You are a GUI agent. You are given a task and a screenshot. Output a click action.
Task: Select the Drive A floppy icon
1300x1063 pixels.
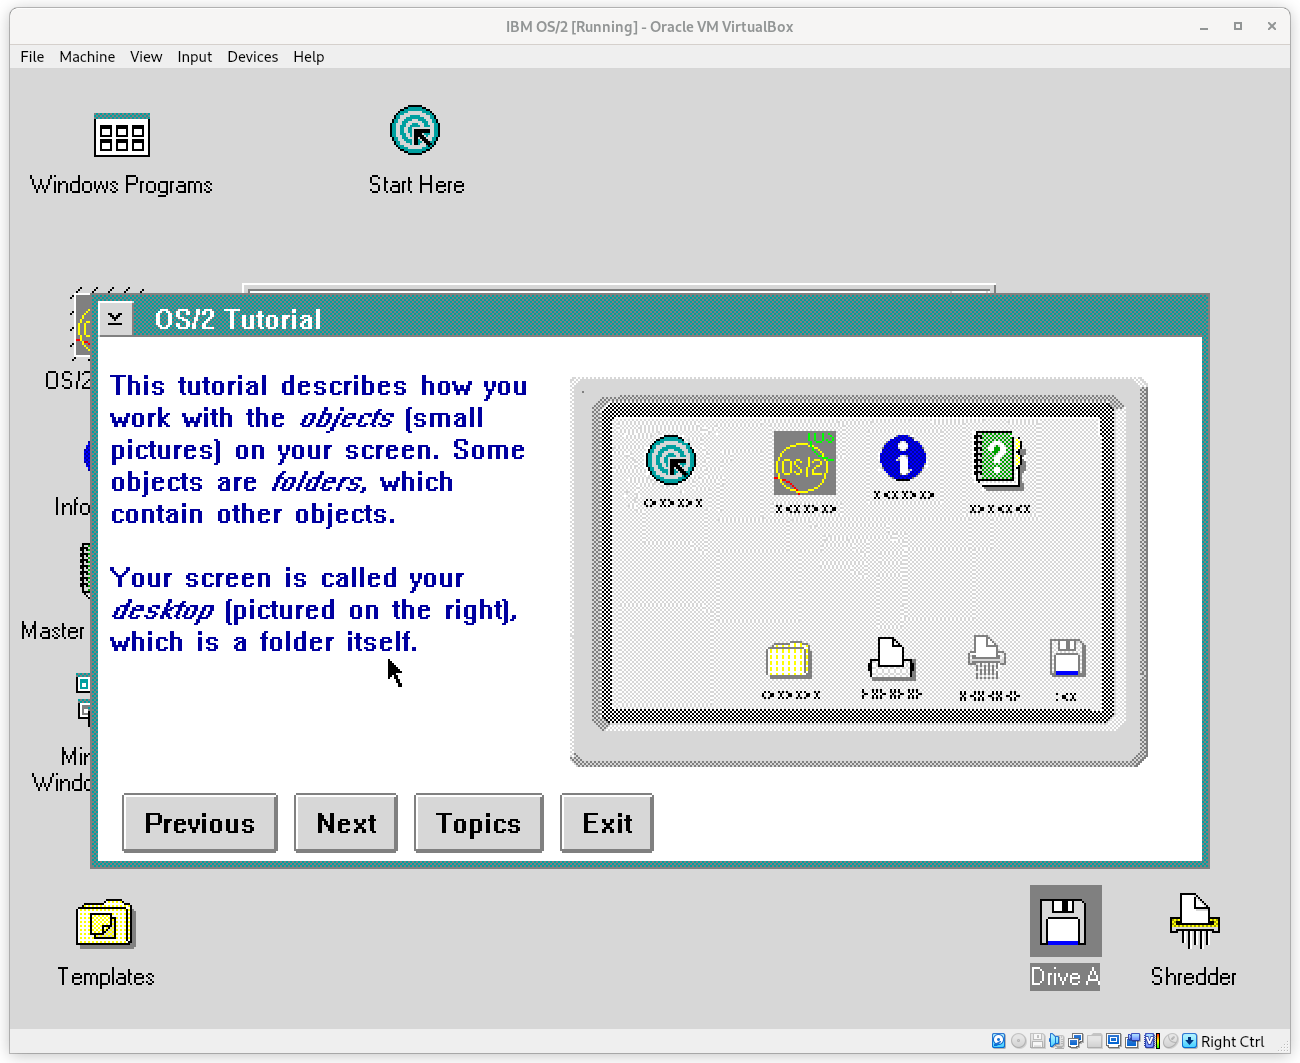point(1066,921)
